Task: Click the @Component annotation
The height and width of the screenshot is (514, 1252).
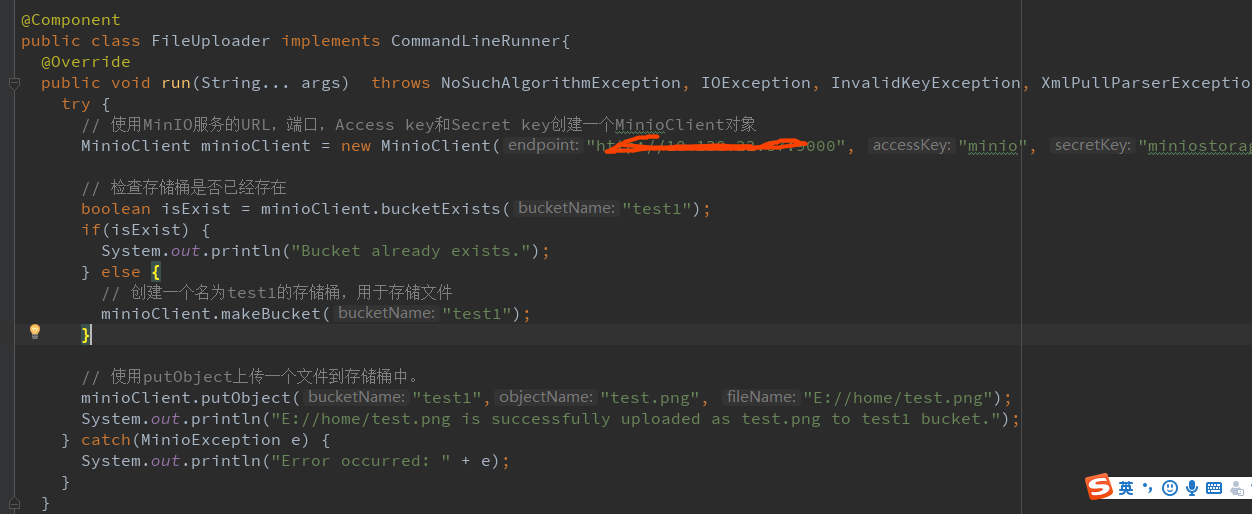Action: tap(71, 20)
